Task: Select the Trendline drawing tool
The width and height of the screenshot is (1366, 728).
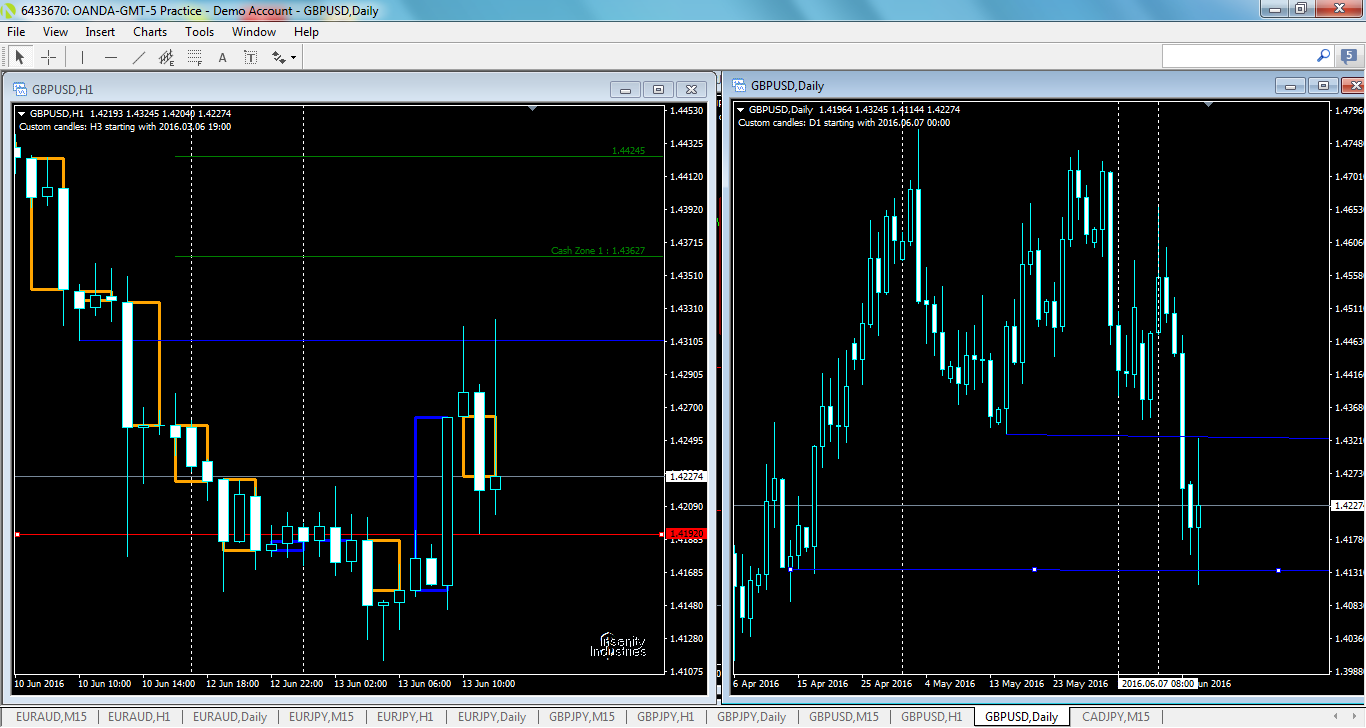Action: [138, 57]
